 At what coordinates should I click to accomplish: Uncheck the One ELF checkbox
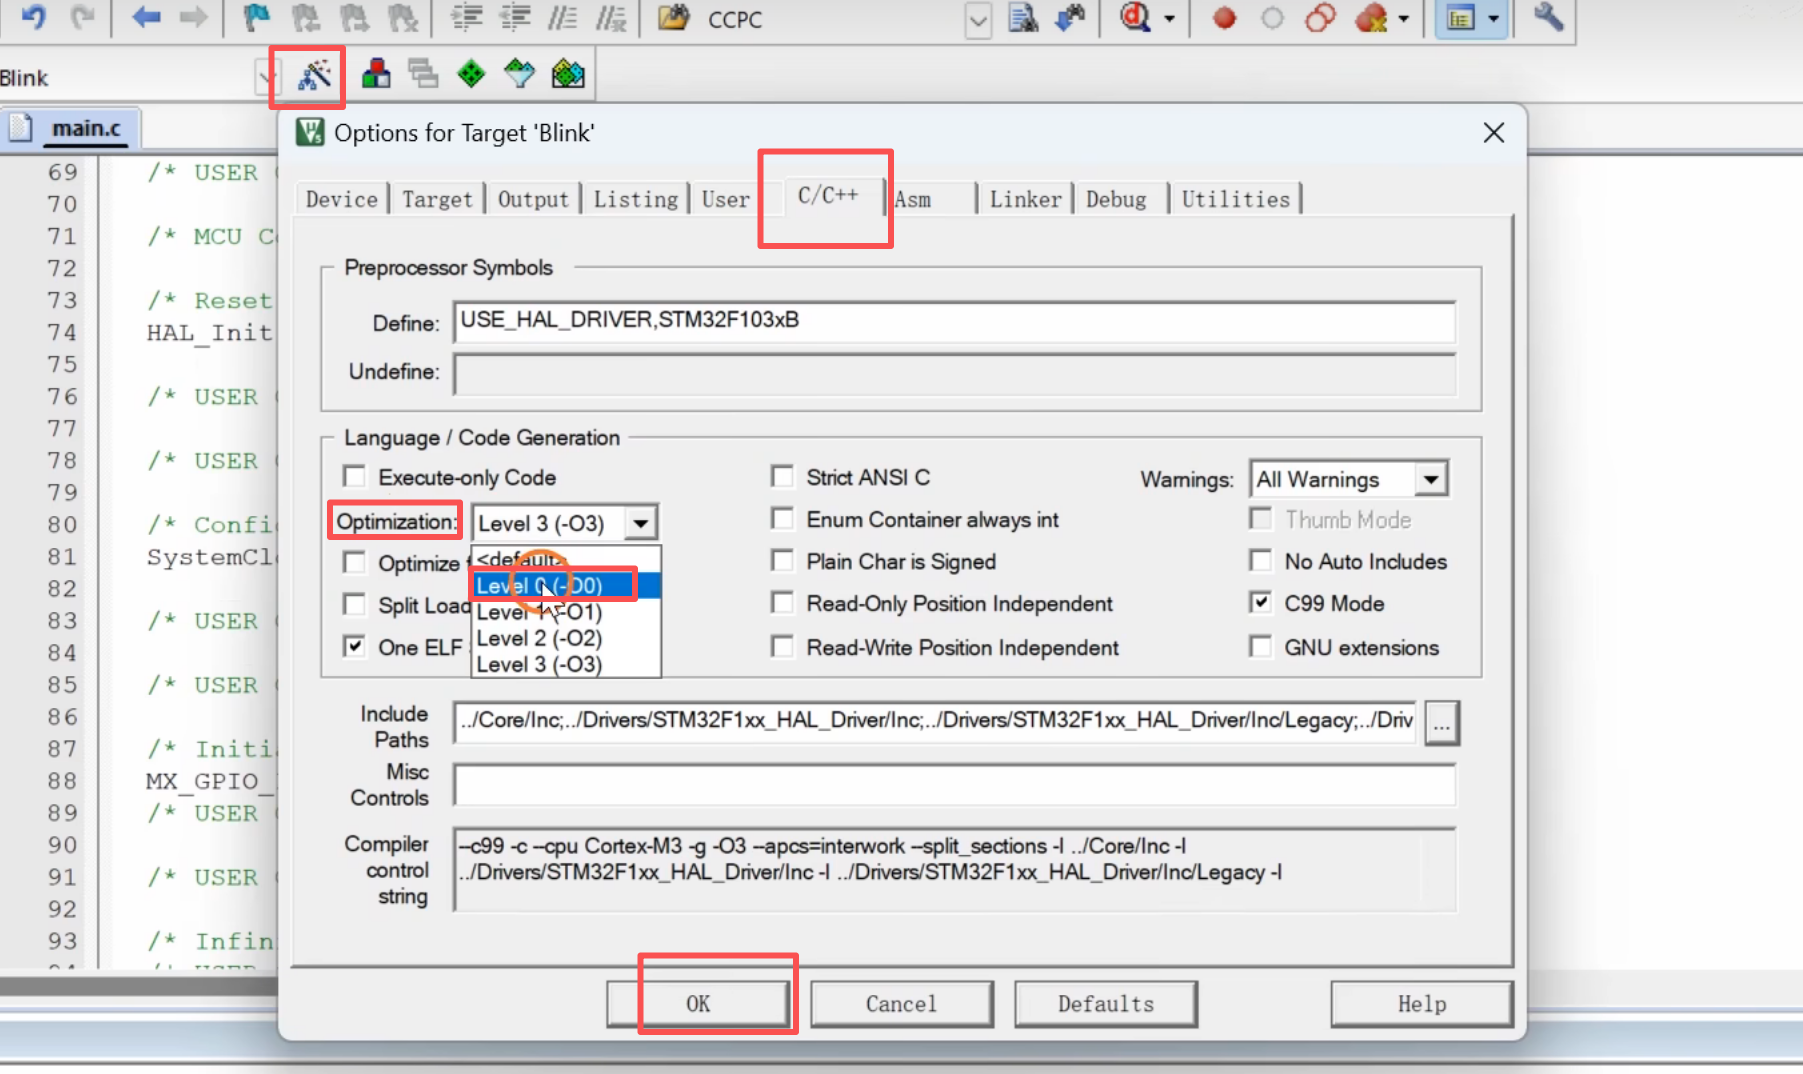(x=355, y=647)
